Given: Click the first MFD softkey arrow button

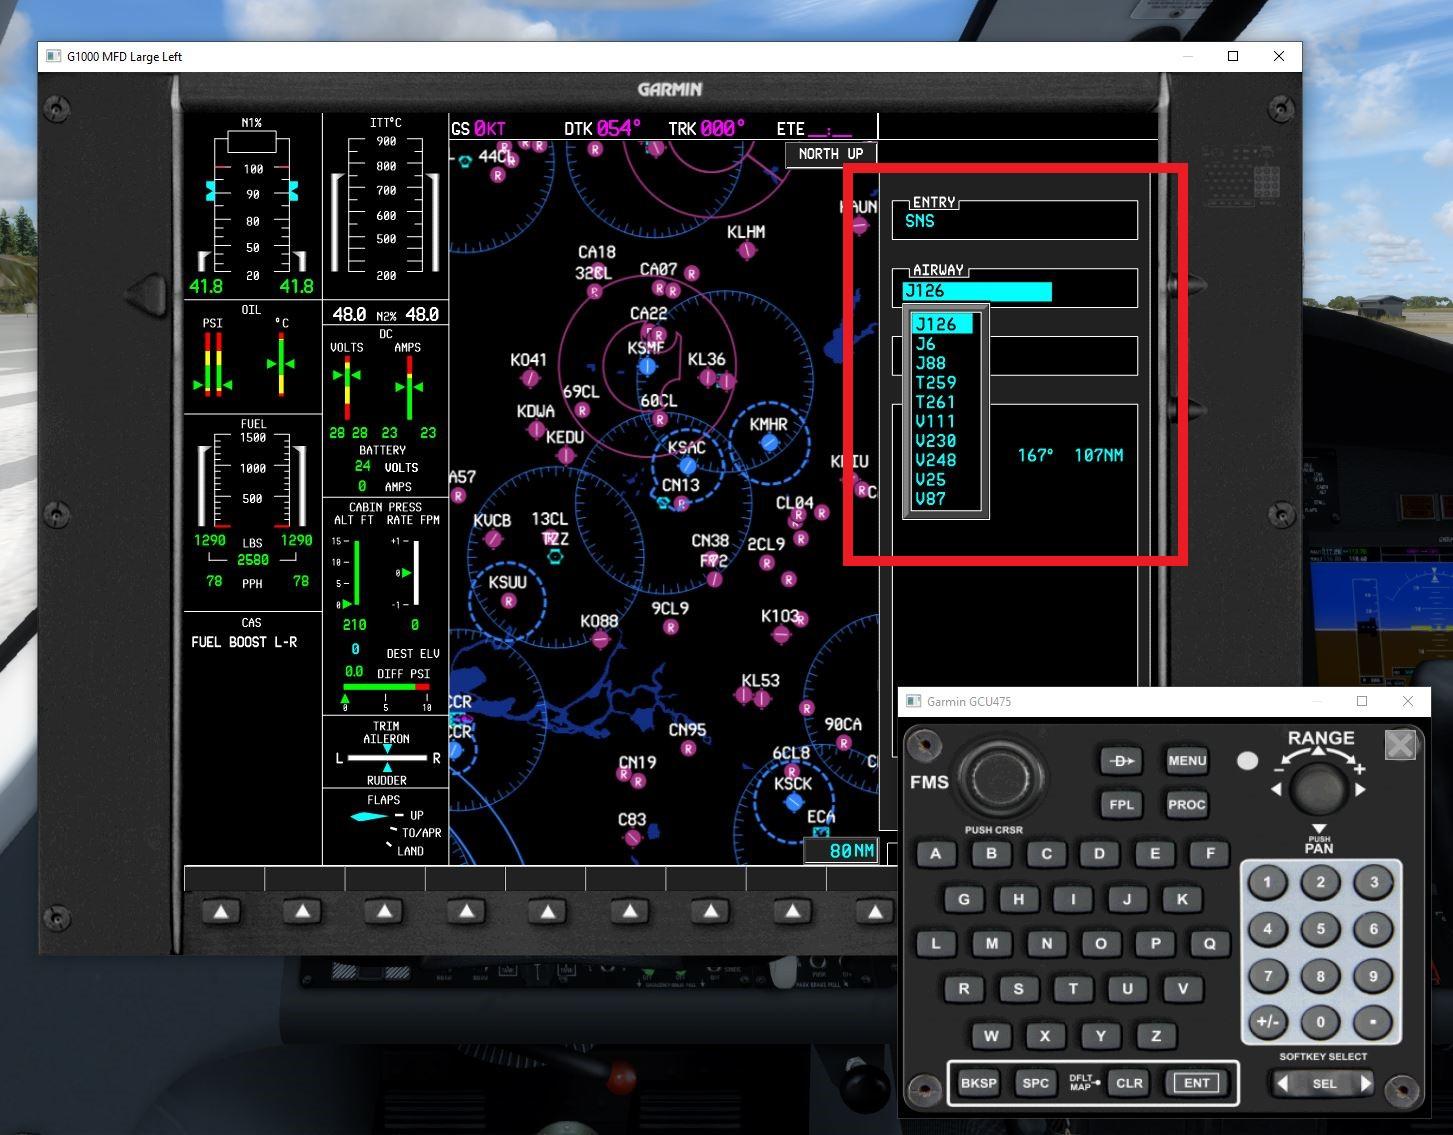Looking at the screenshot, I should [221, 911].
